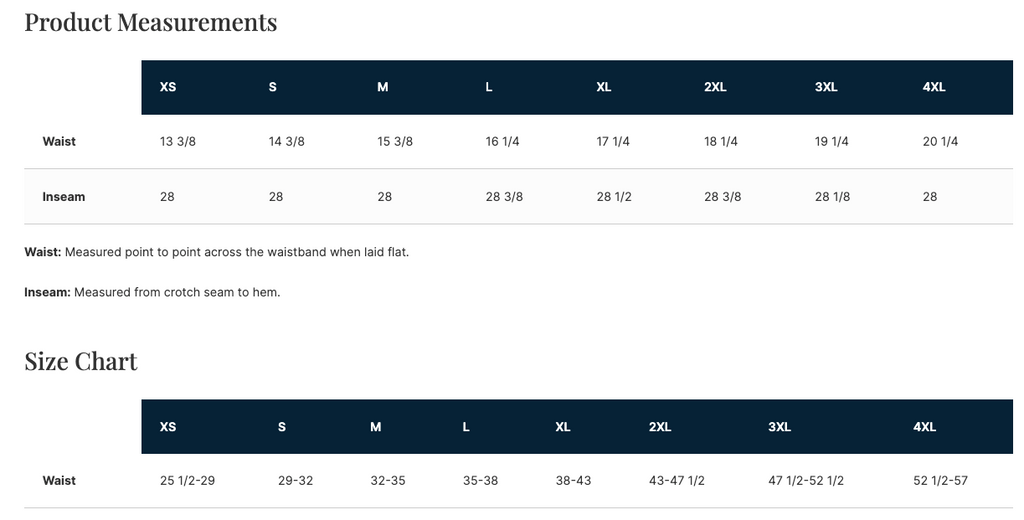The height and width of the screenshot is (520, 1024).
Task: Click the 28 1/2 inseam value
Action: (x=614, y=197)
